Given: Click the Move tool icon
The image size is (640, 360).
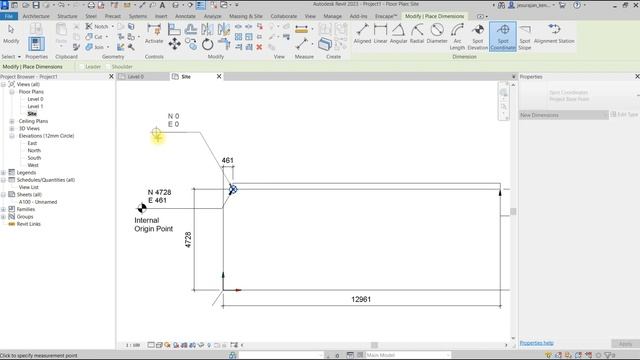Looking at the screenshot, I should [175, 44].
